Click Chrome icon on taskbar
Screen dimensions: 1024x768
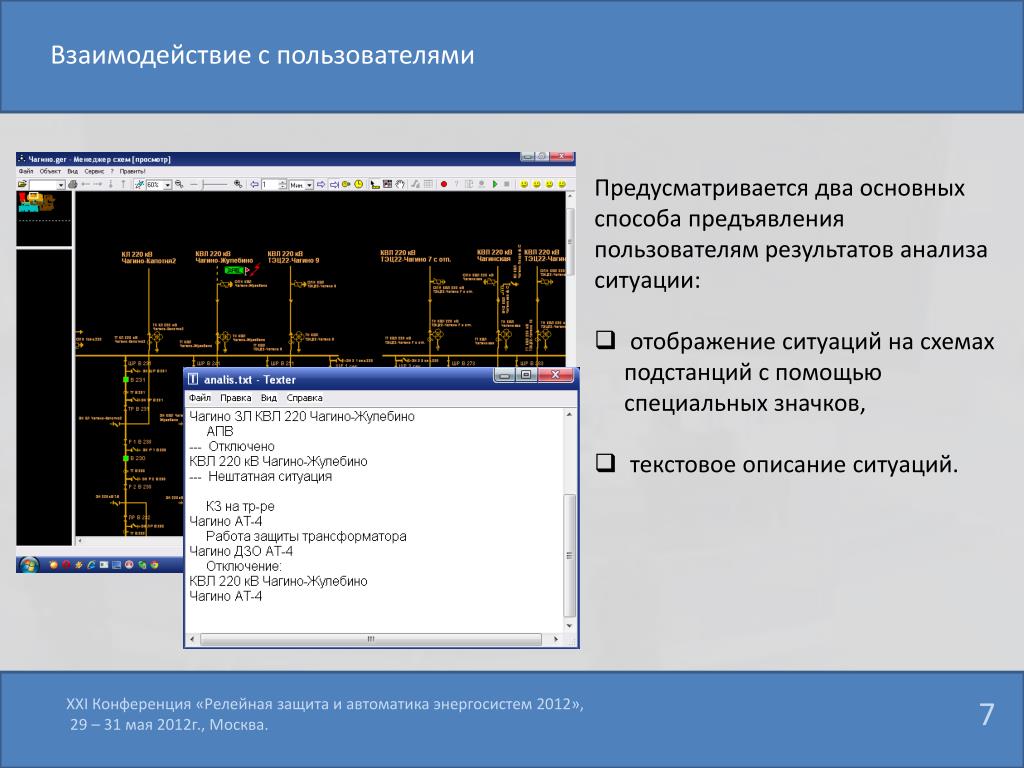(155, 565)
